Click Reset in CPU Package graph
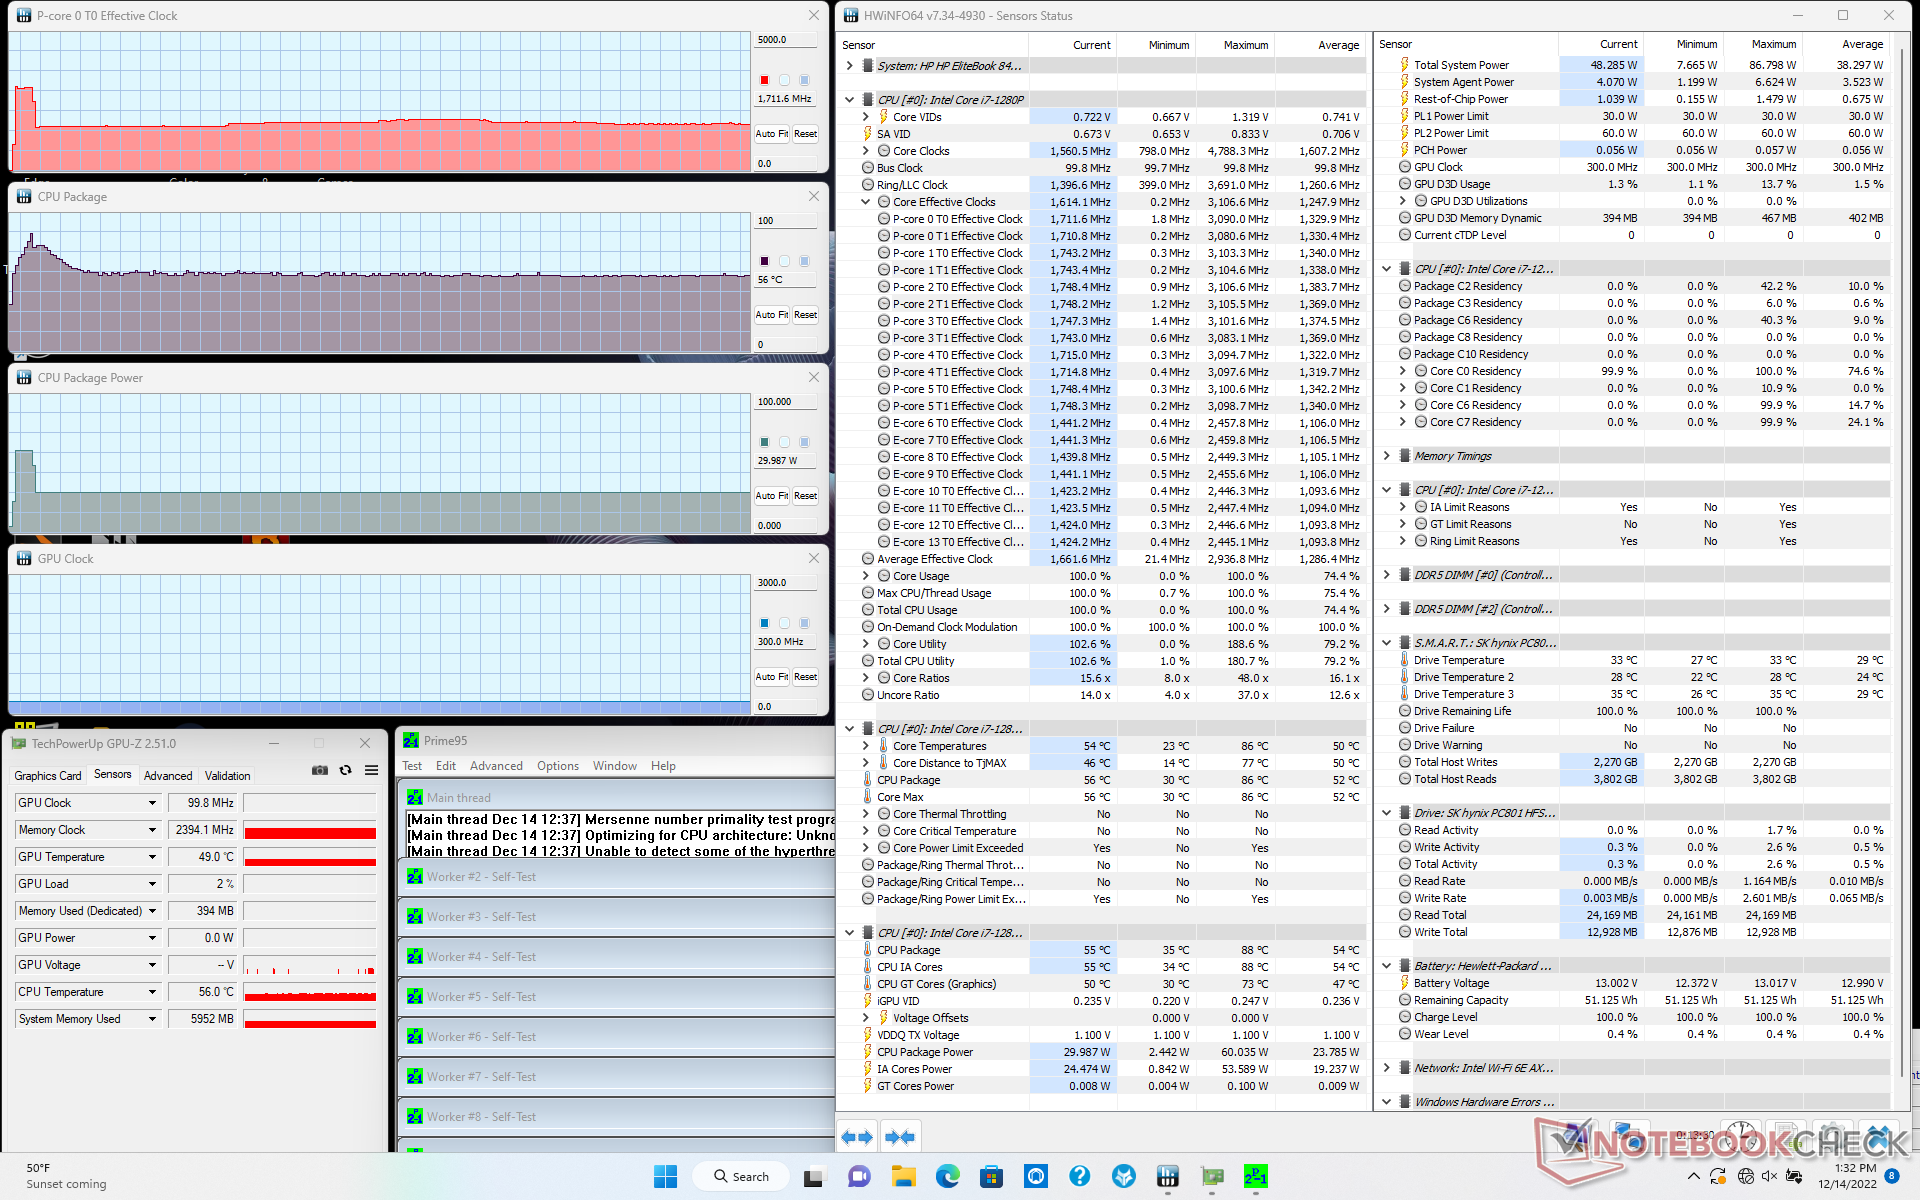Image resolution: width=1920 pixels, height=1200 pixels. [805, 315]
